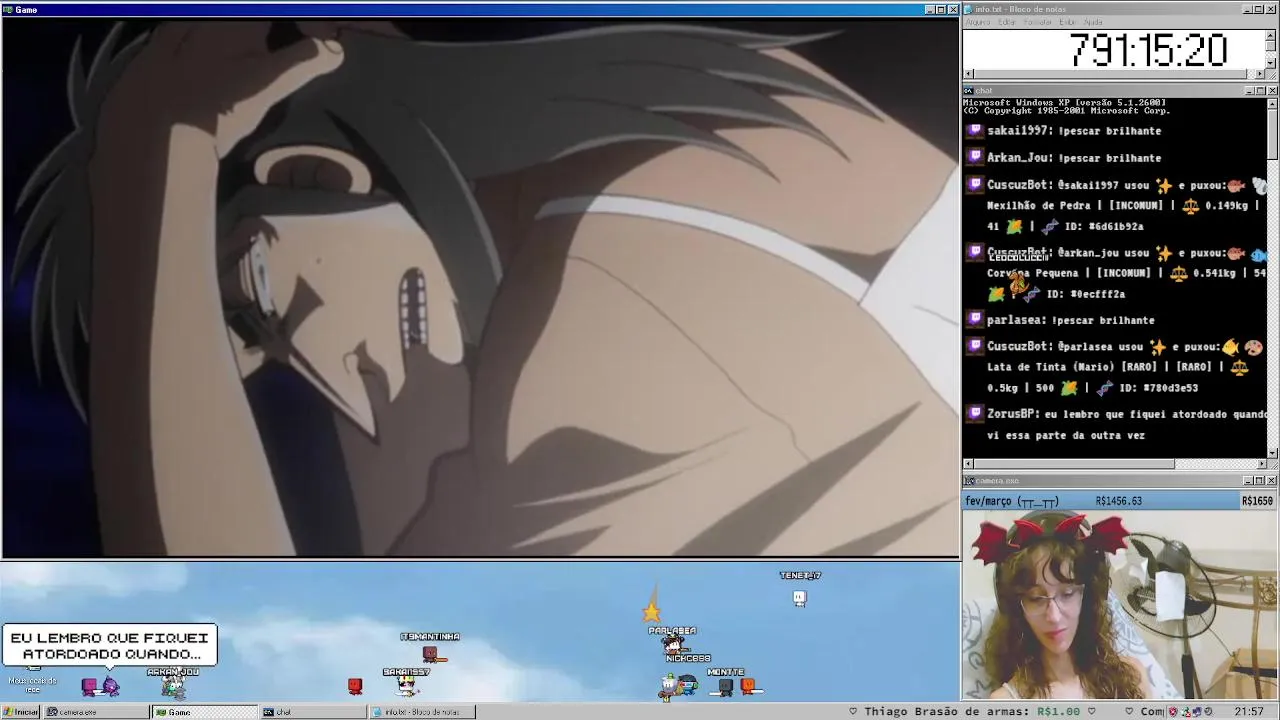Click the R$1650 goal amount
Viewport: 1280px width, 720px height.
coord(1257,501)
